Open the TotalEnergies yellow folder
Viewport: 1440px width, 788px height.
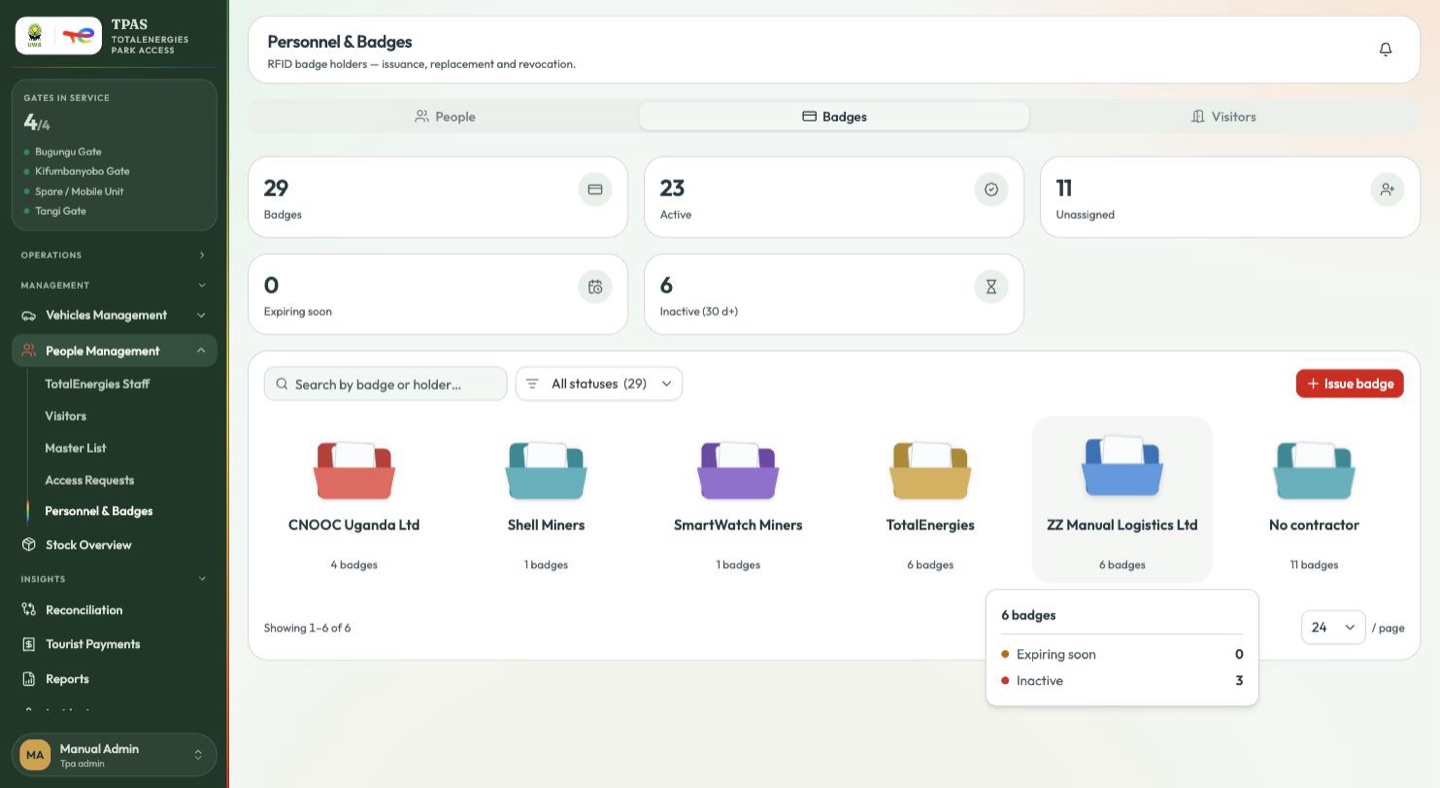point(930,470)
